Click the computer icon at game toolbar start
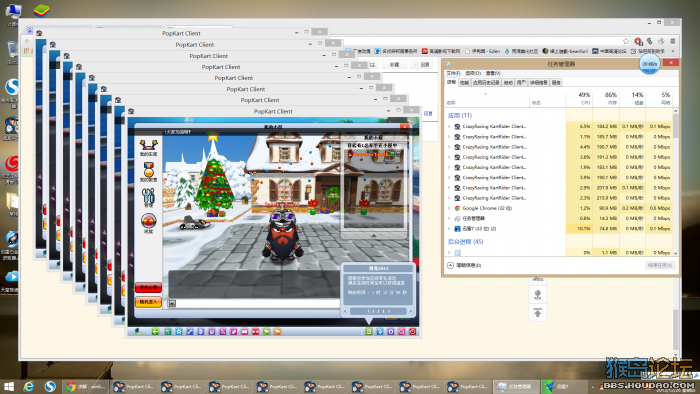 [138, 332]
